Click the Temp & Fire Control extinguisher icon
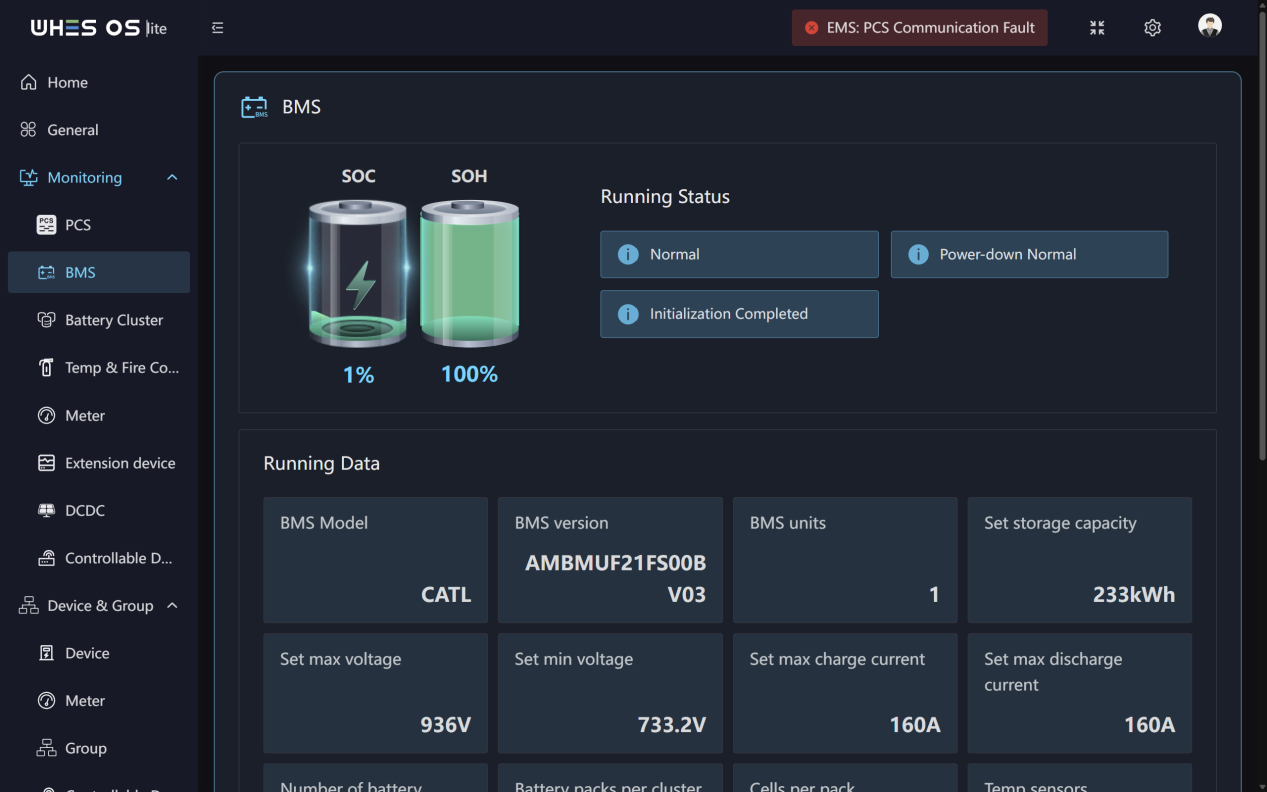 46,368
